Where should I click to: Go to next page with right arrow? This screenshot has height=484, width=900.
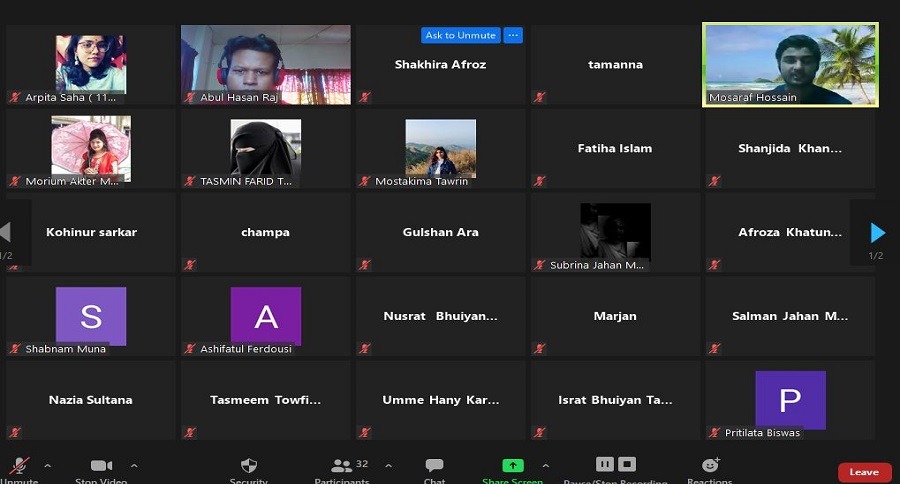(877, 233)
